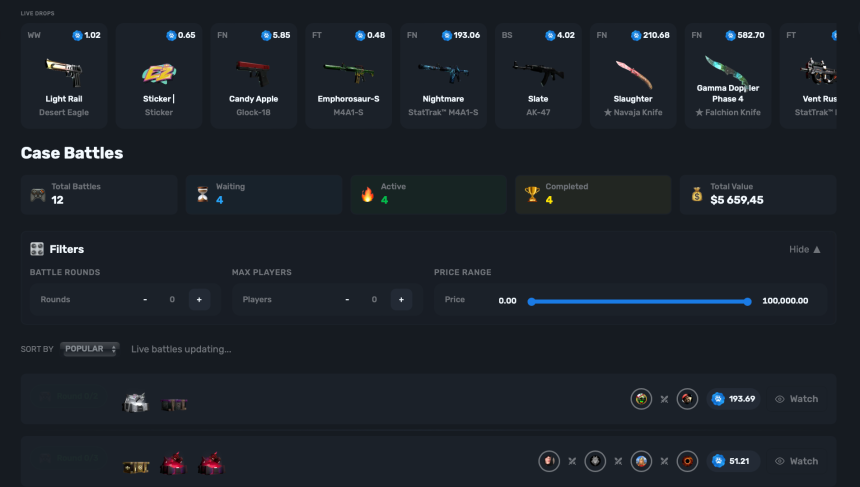Collapse filters with the Hide button

pos(805,250)
